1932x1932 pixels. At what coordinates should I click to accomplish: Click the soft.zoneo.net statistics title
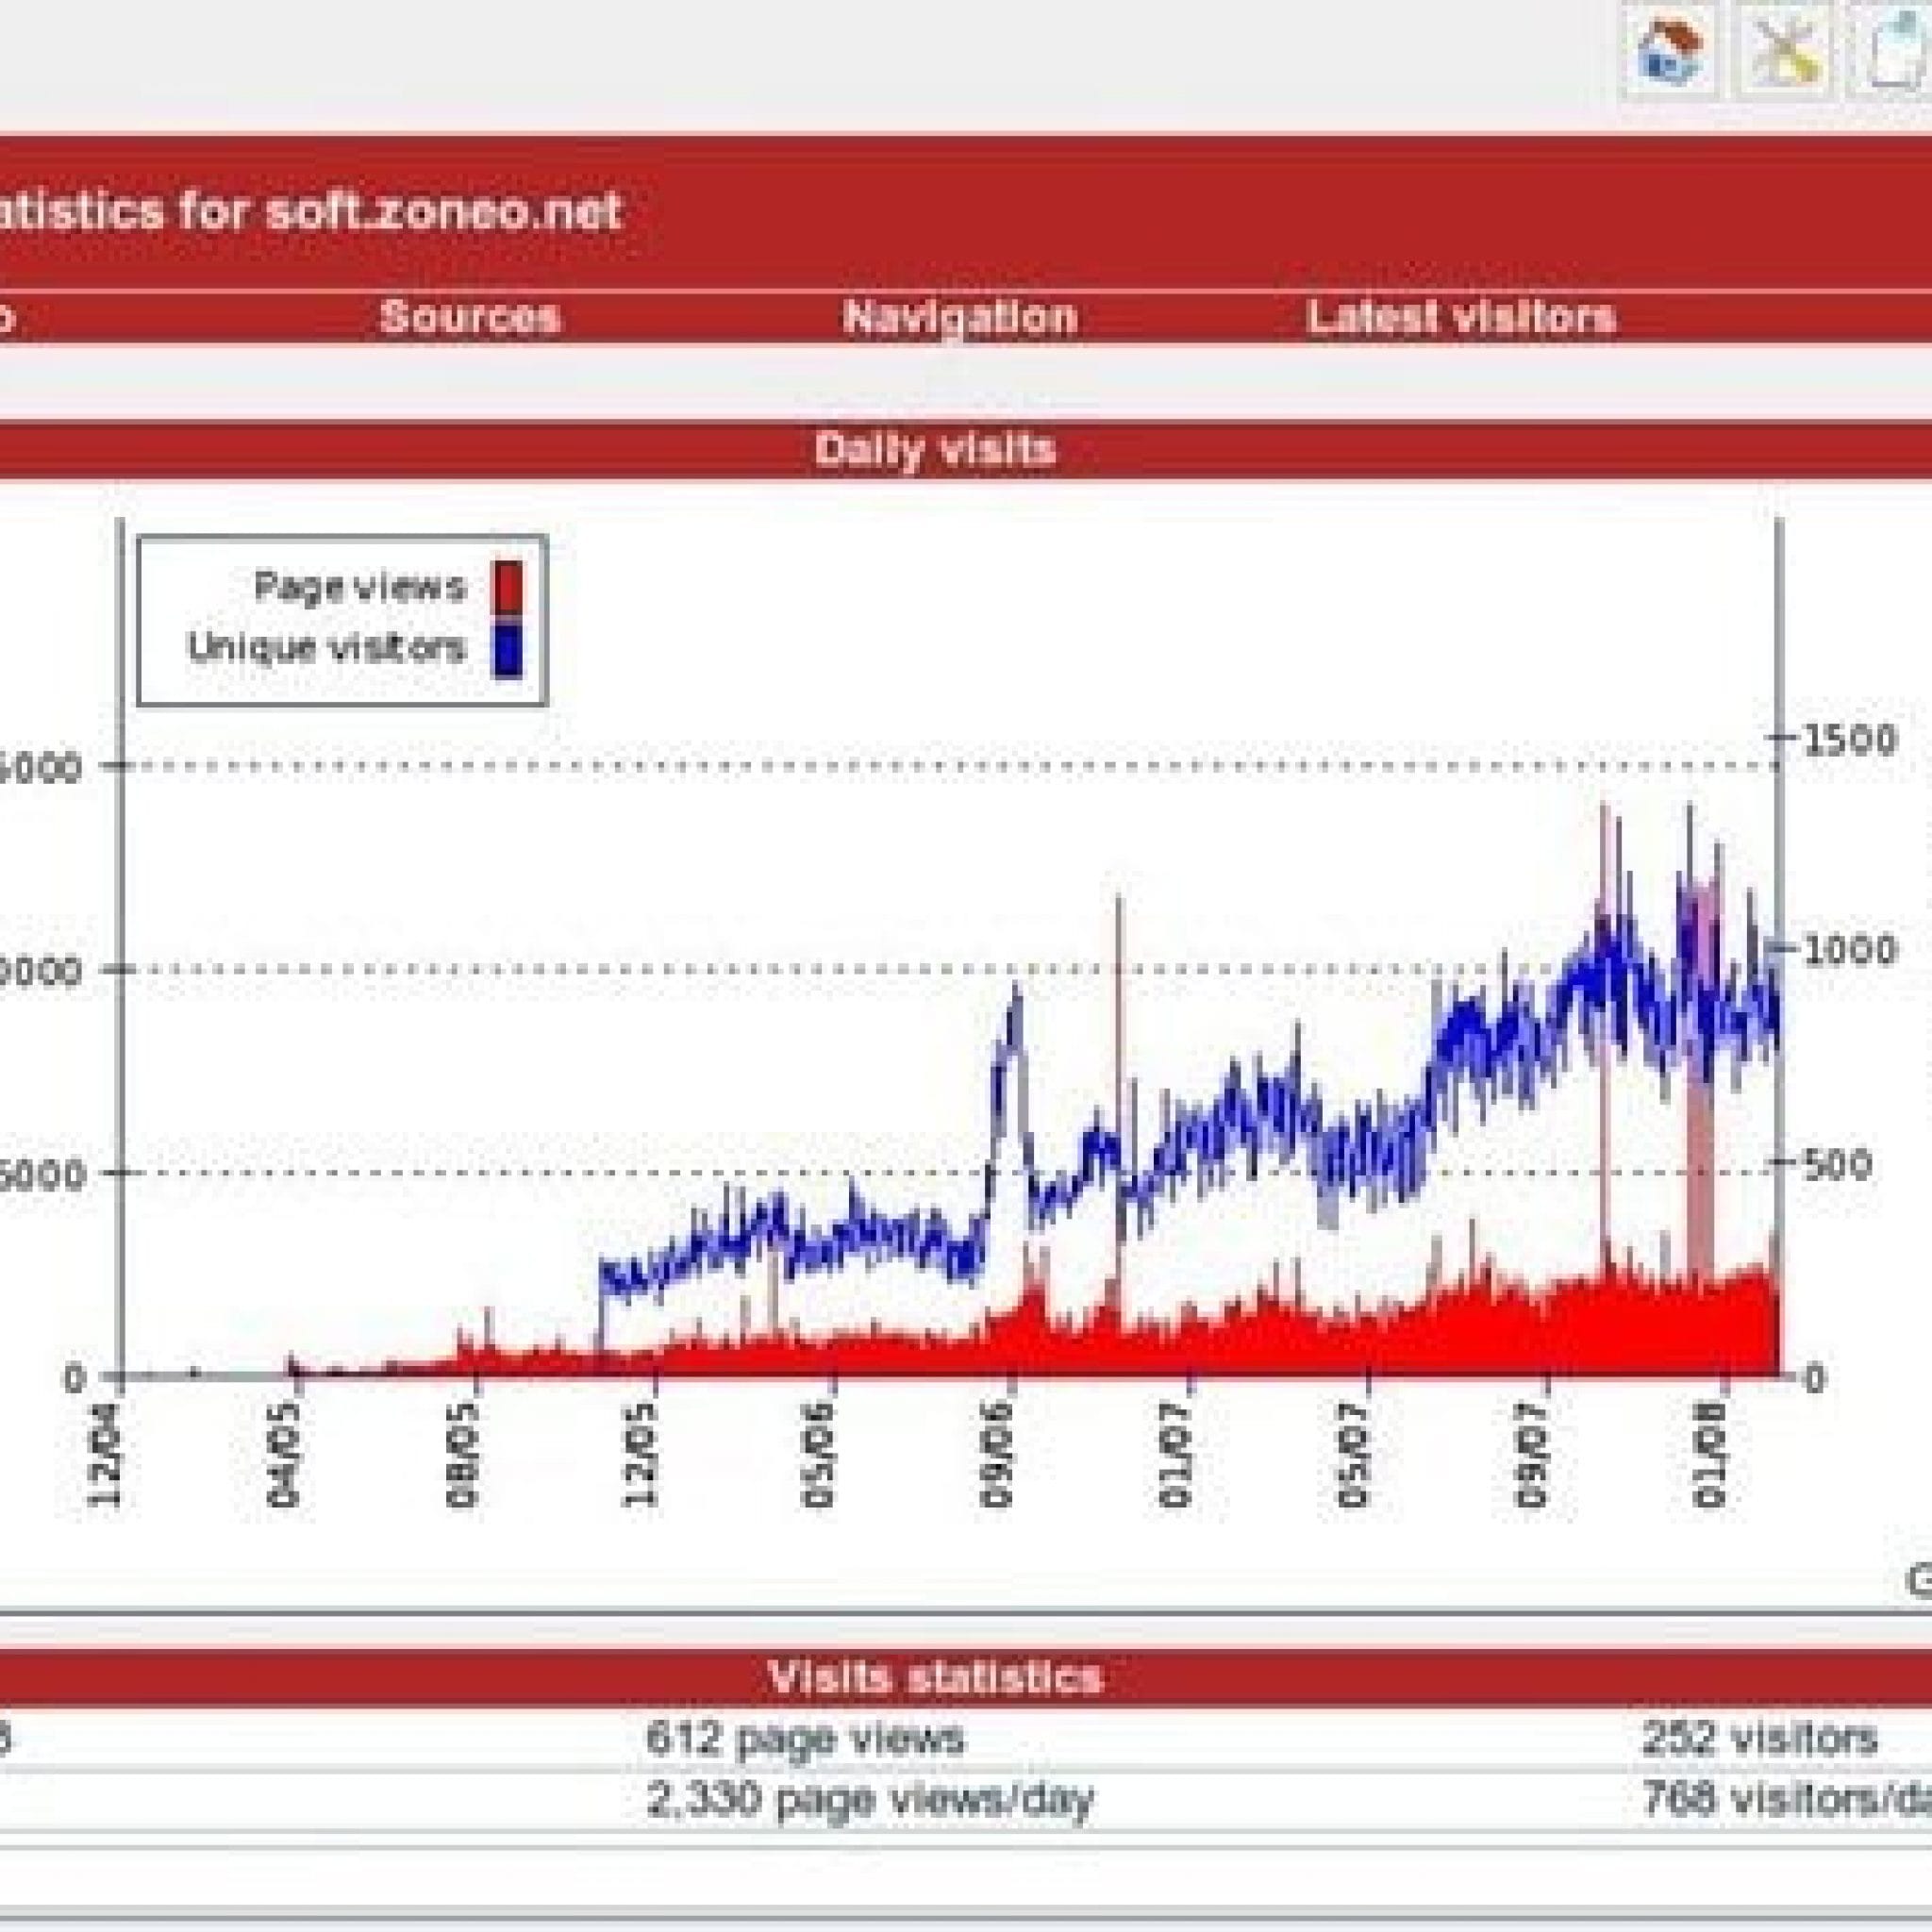[x=310, y=212]
